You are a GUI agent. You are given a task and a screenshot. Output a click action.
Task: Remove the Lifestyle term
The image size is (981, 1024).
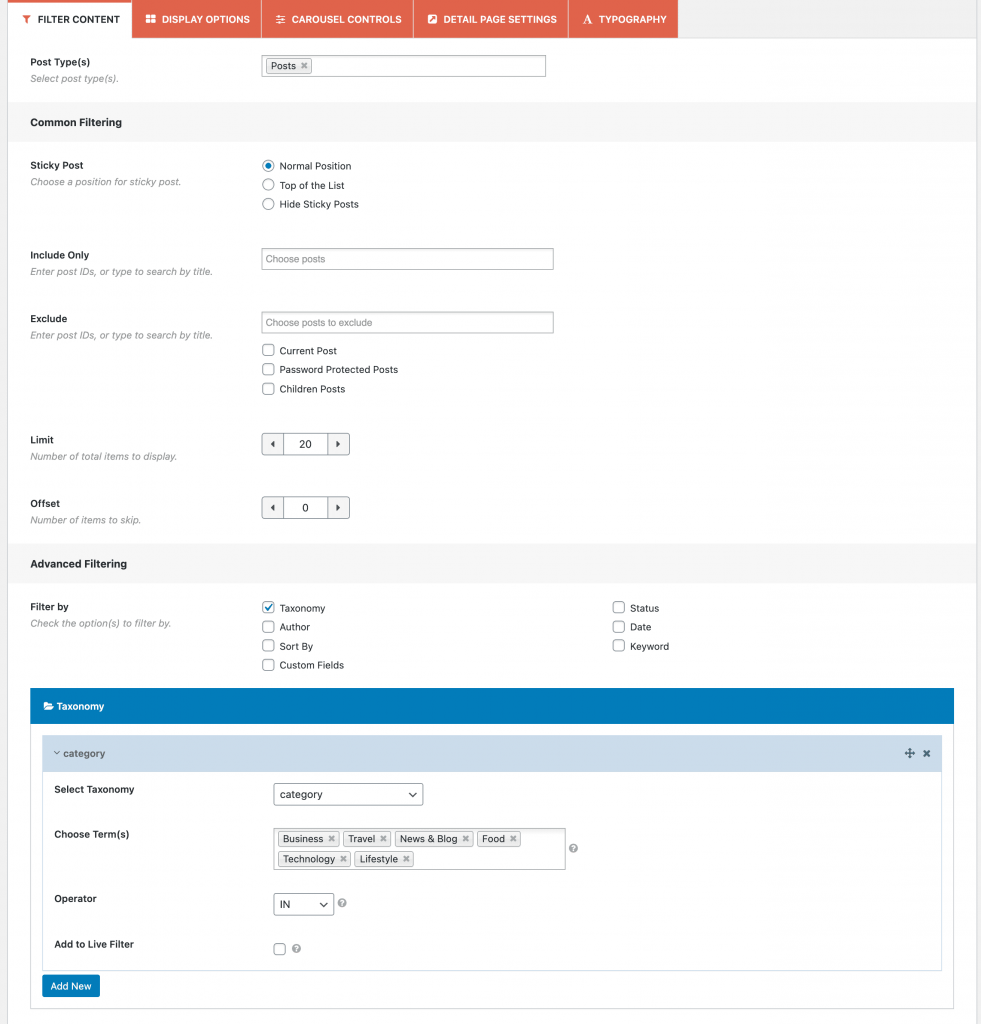pos(406,859)
